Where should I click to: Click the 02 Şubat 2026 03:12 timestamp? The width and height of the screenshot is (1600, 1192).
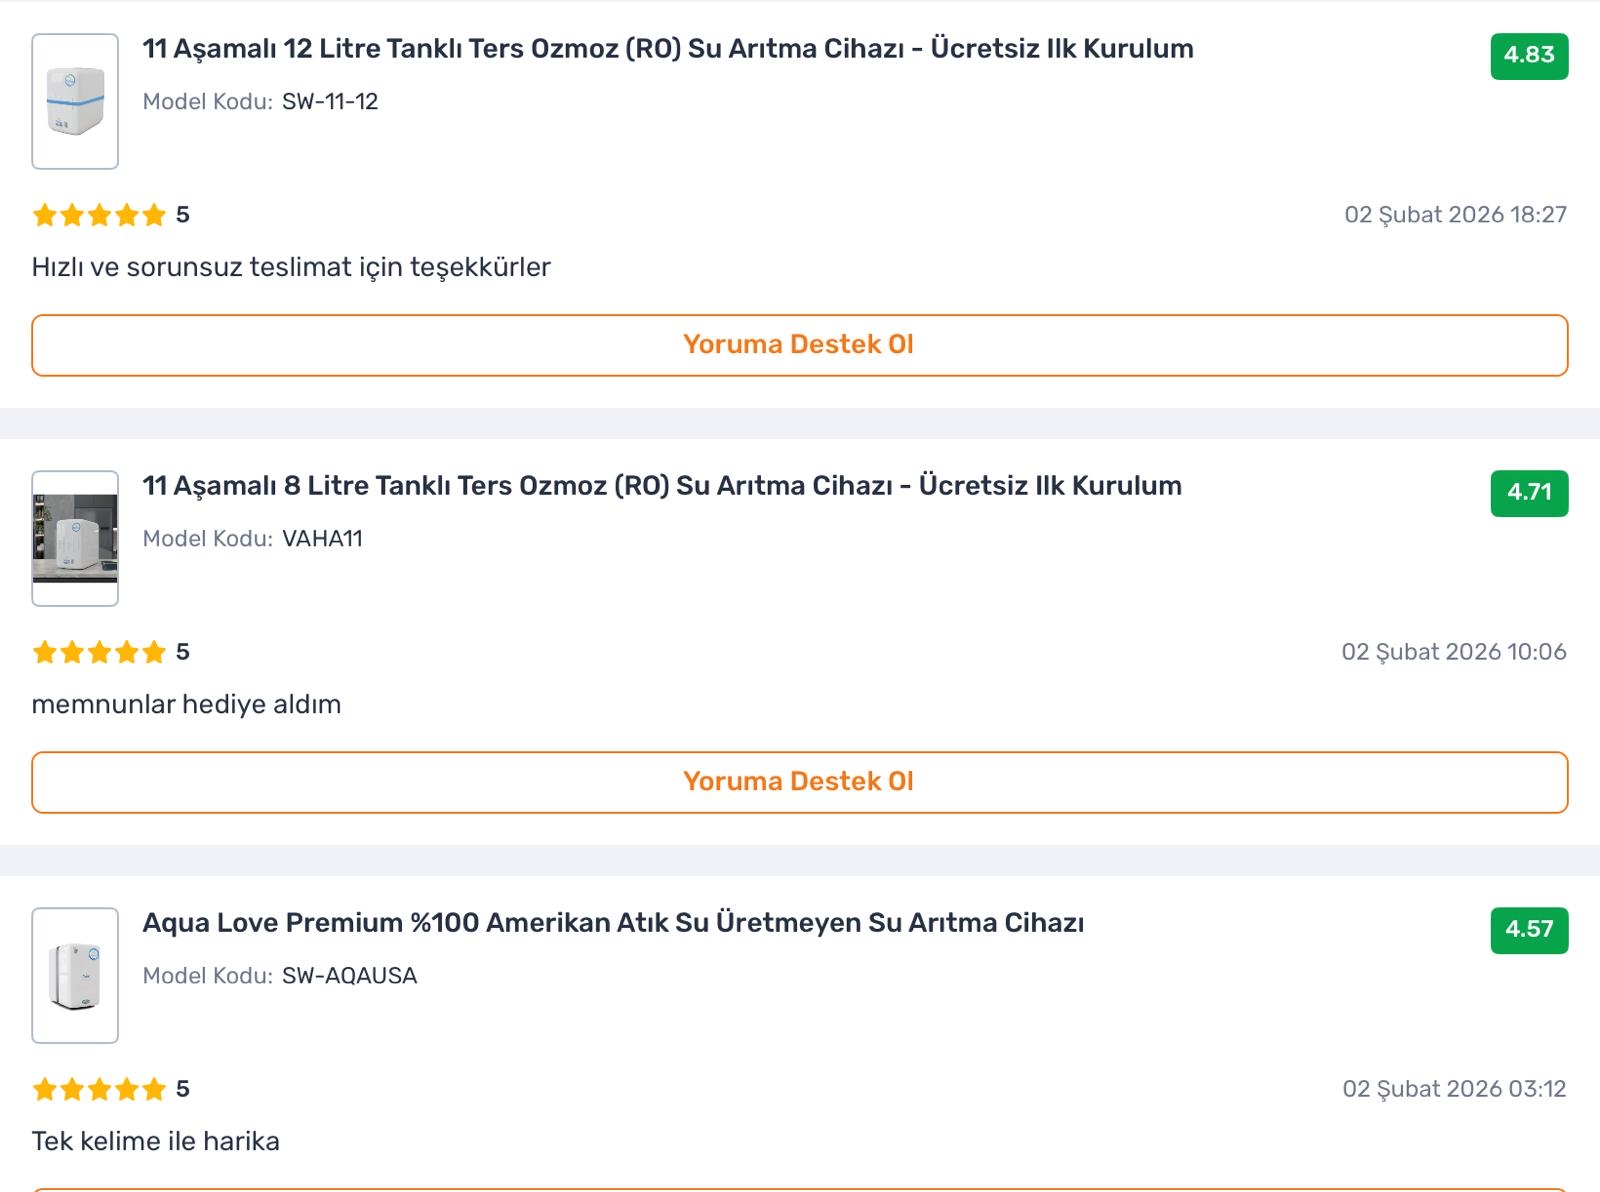point(1454,1089)
